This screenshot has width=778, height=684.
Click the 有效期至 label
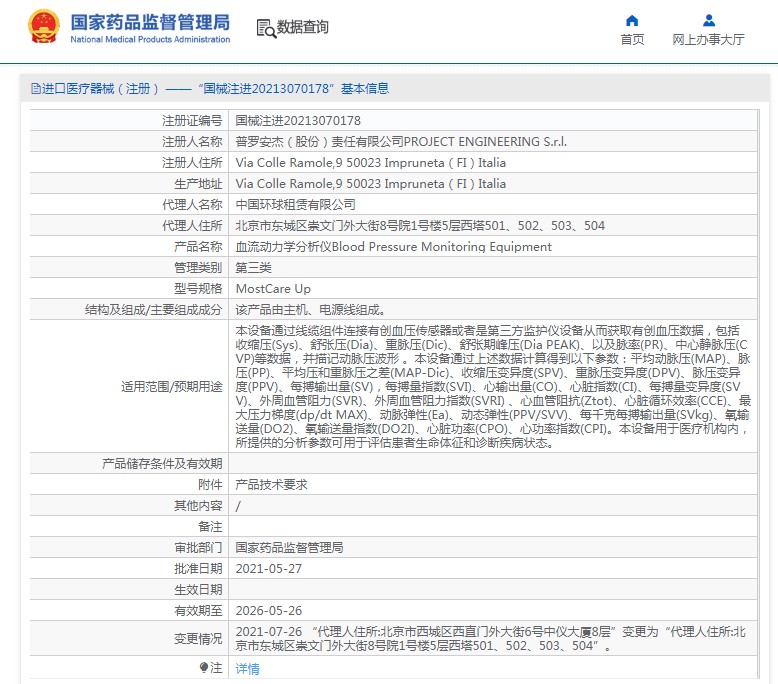point(198,611)
